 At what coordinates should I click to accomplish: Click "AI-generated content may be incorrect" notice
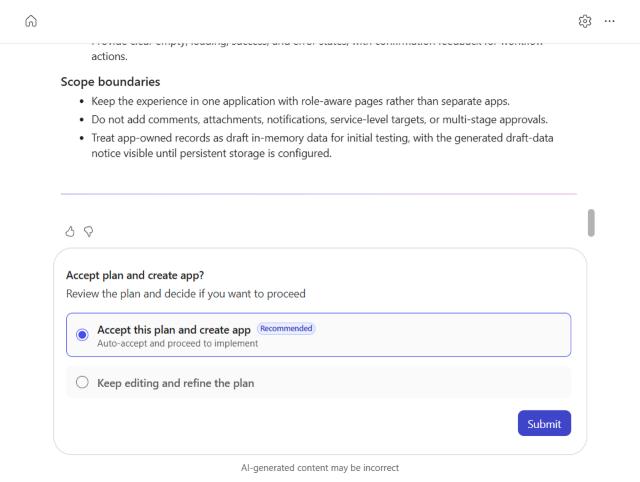point(320,468)
